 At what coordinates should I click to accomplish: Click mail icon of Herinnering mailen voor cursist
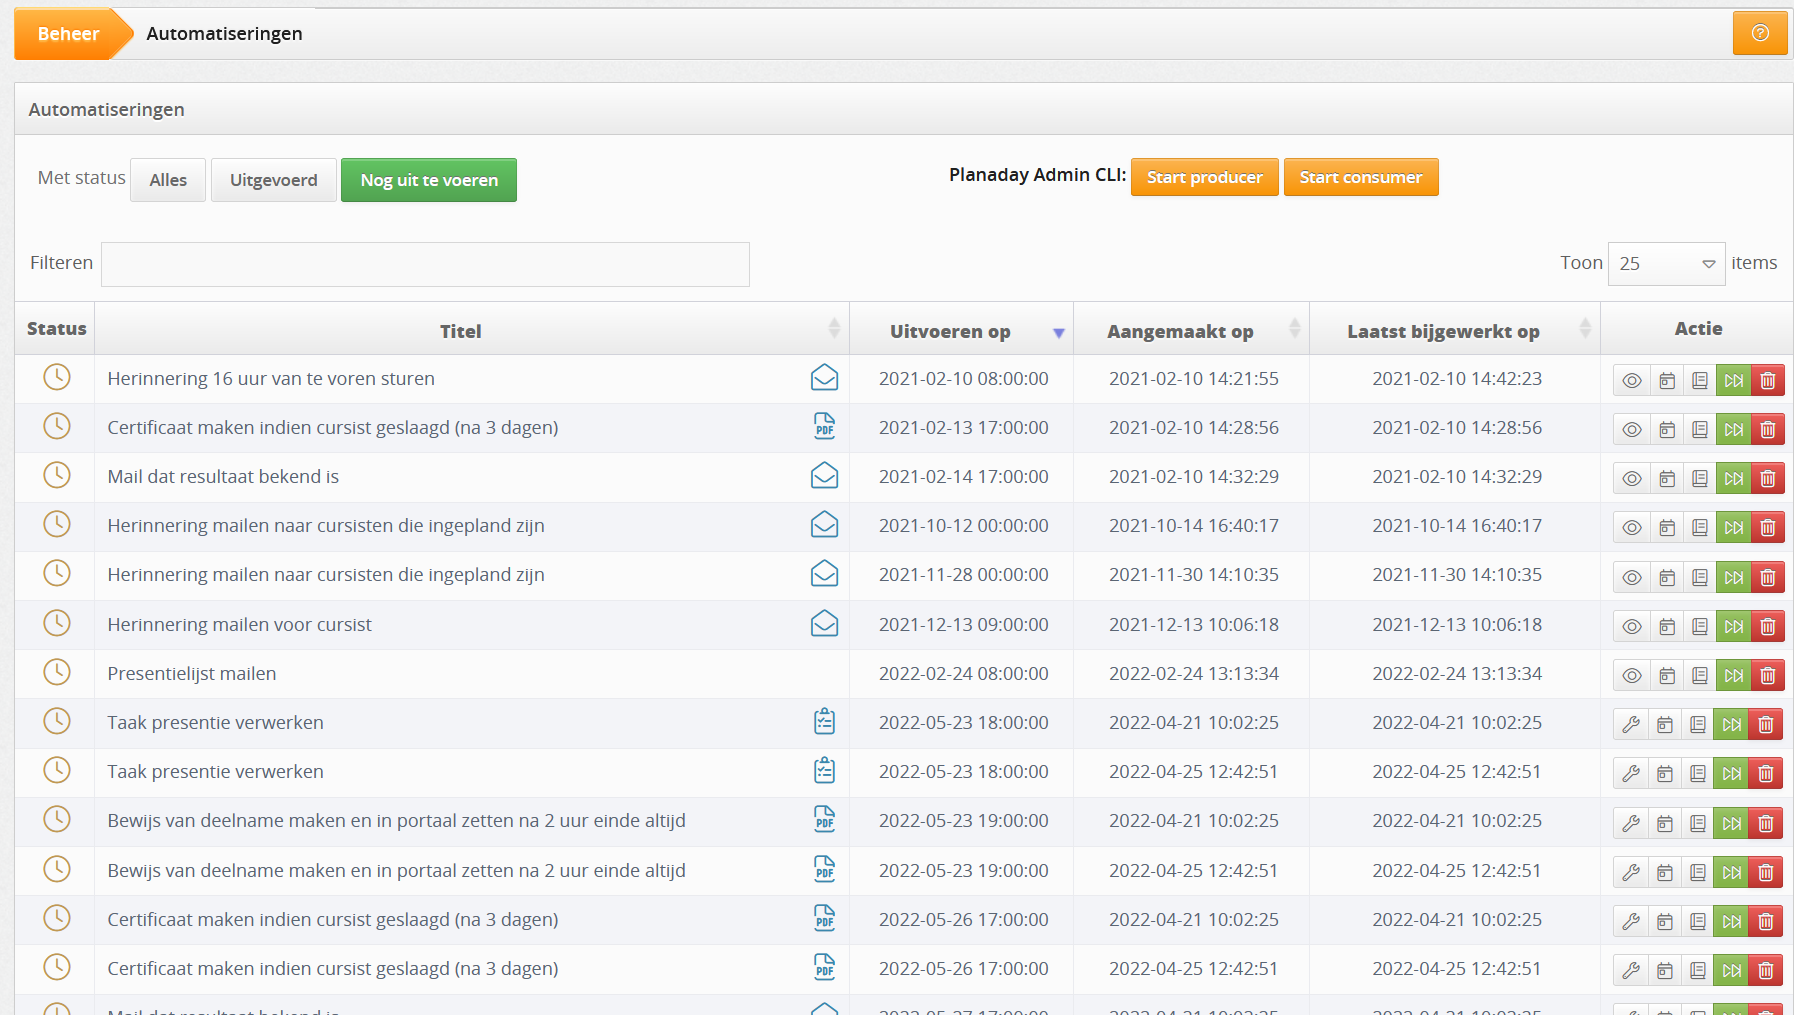click(x=824, y=624)
